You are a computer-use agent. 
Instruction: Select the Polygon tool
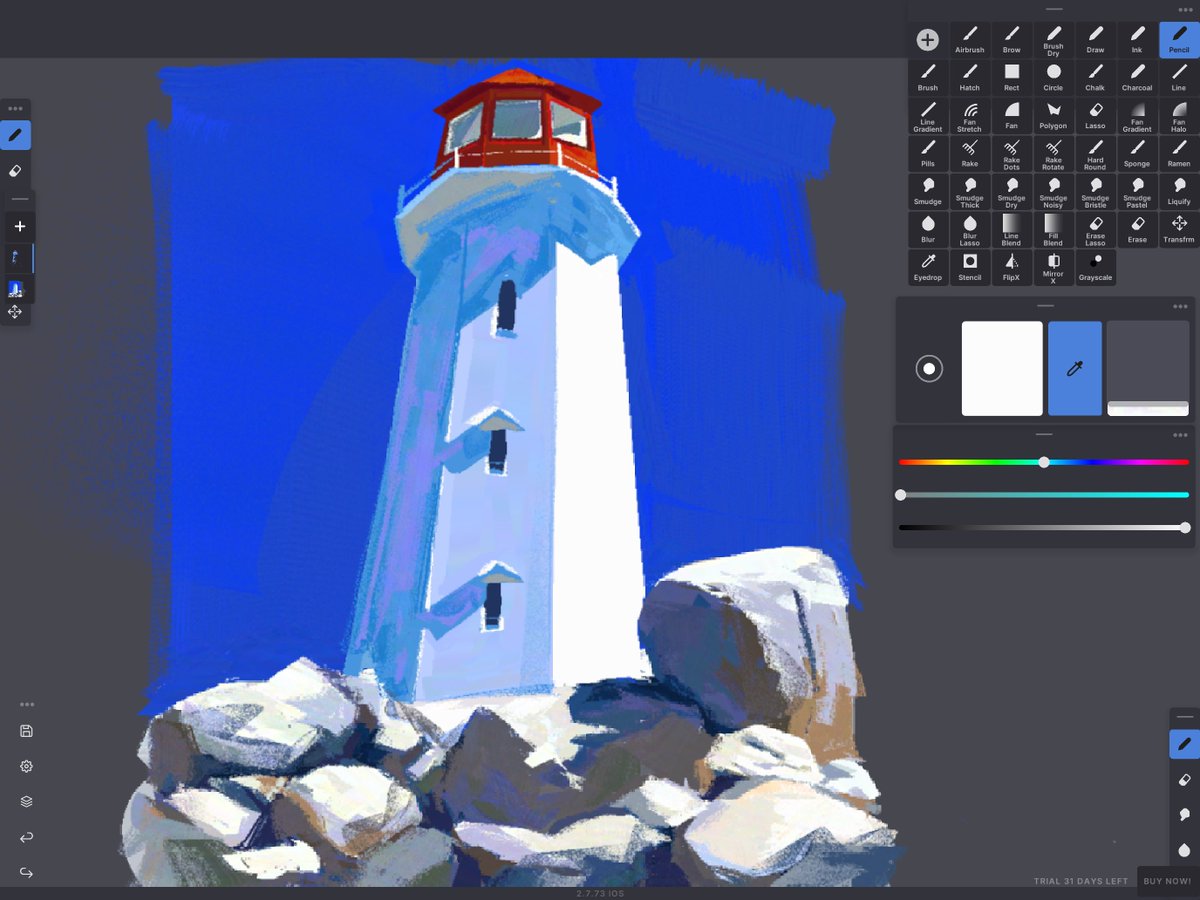pos(1053,116)
